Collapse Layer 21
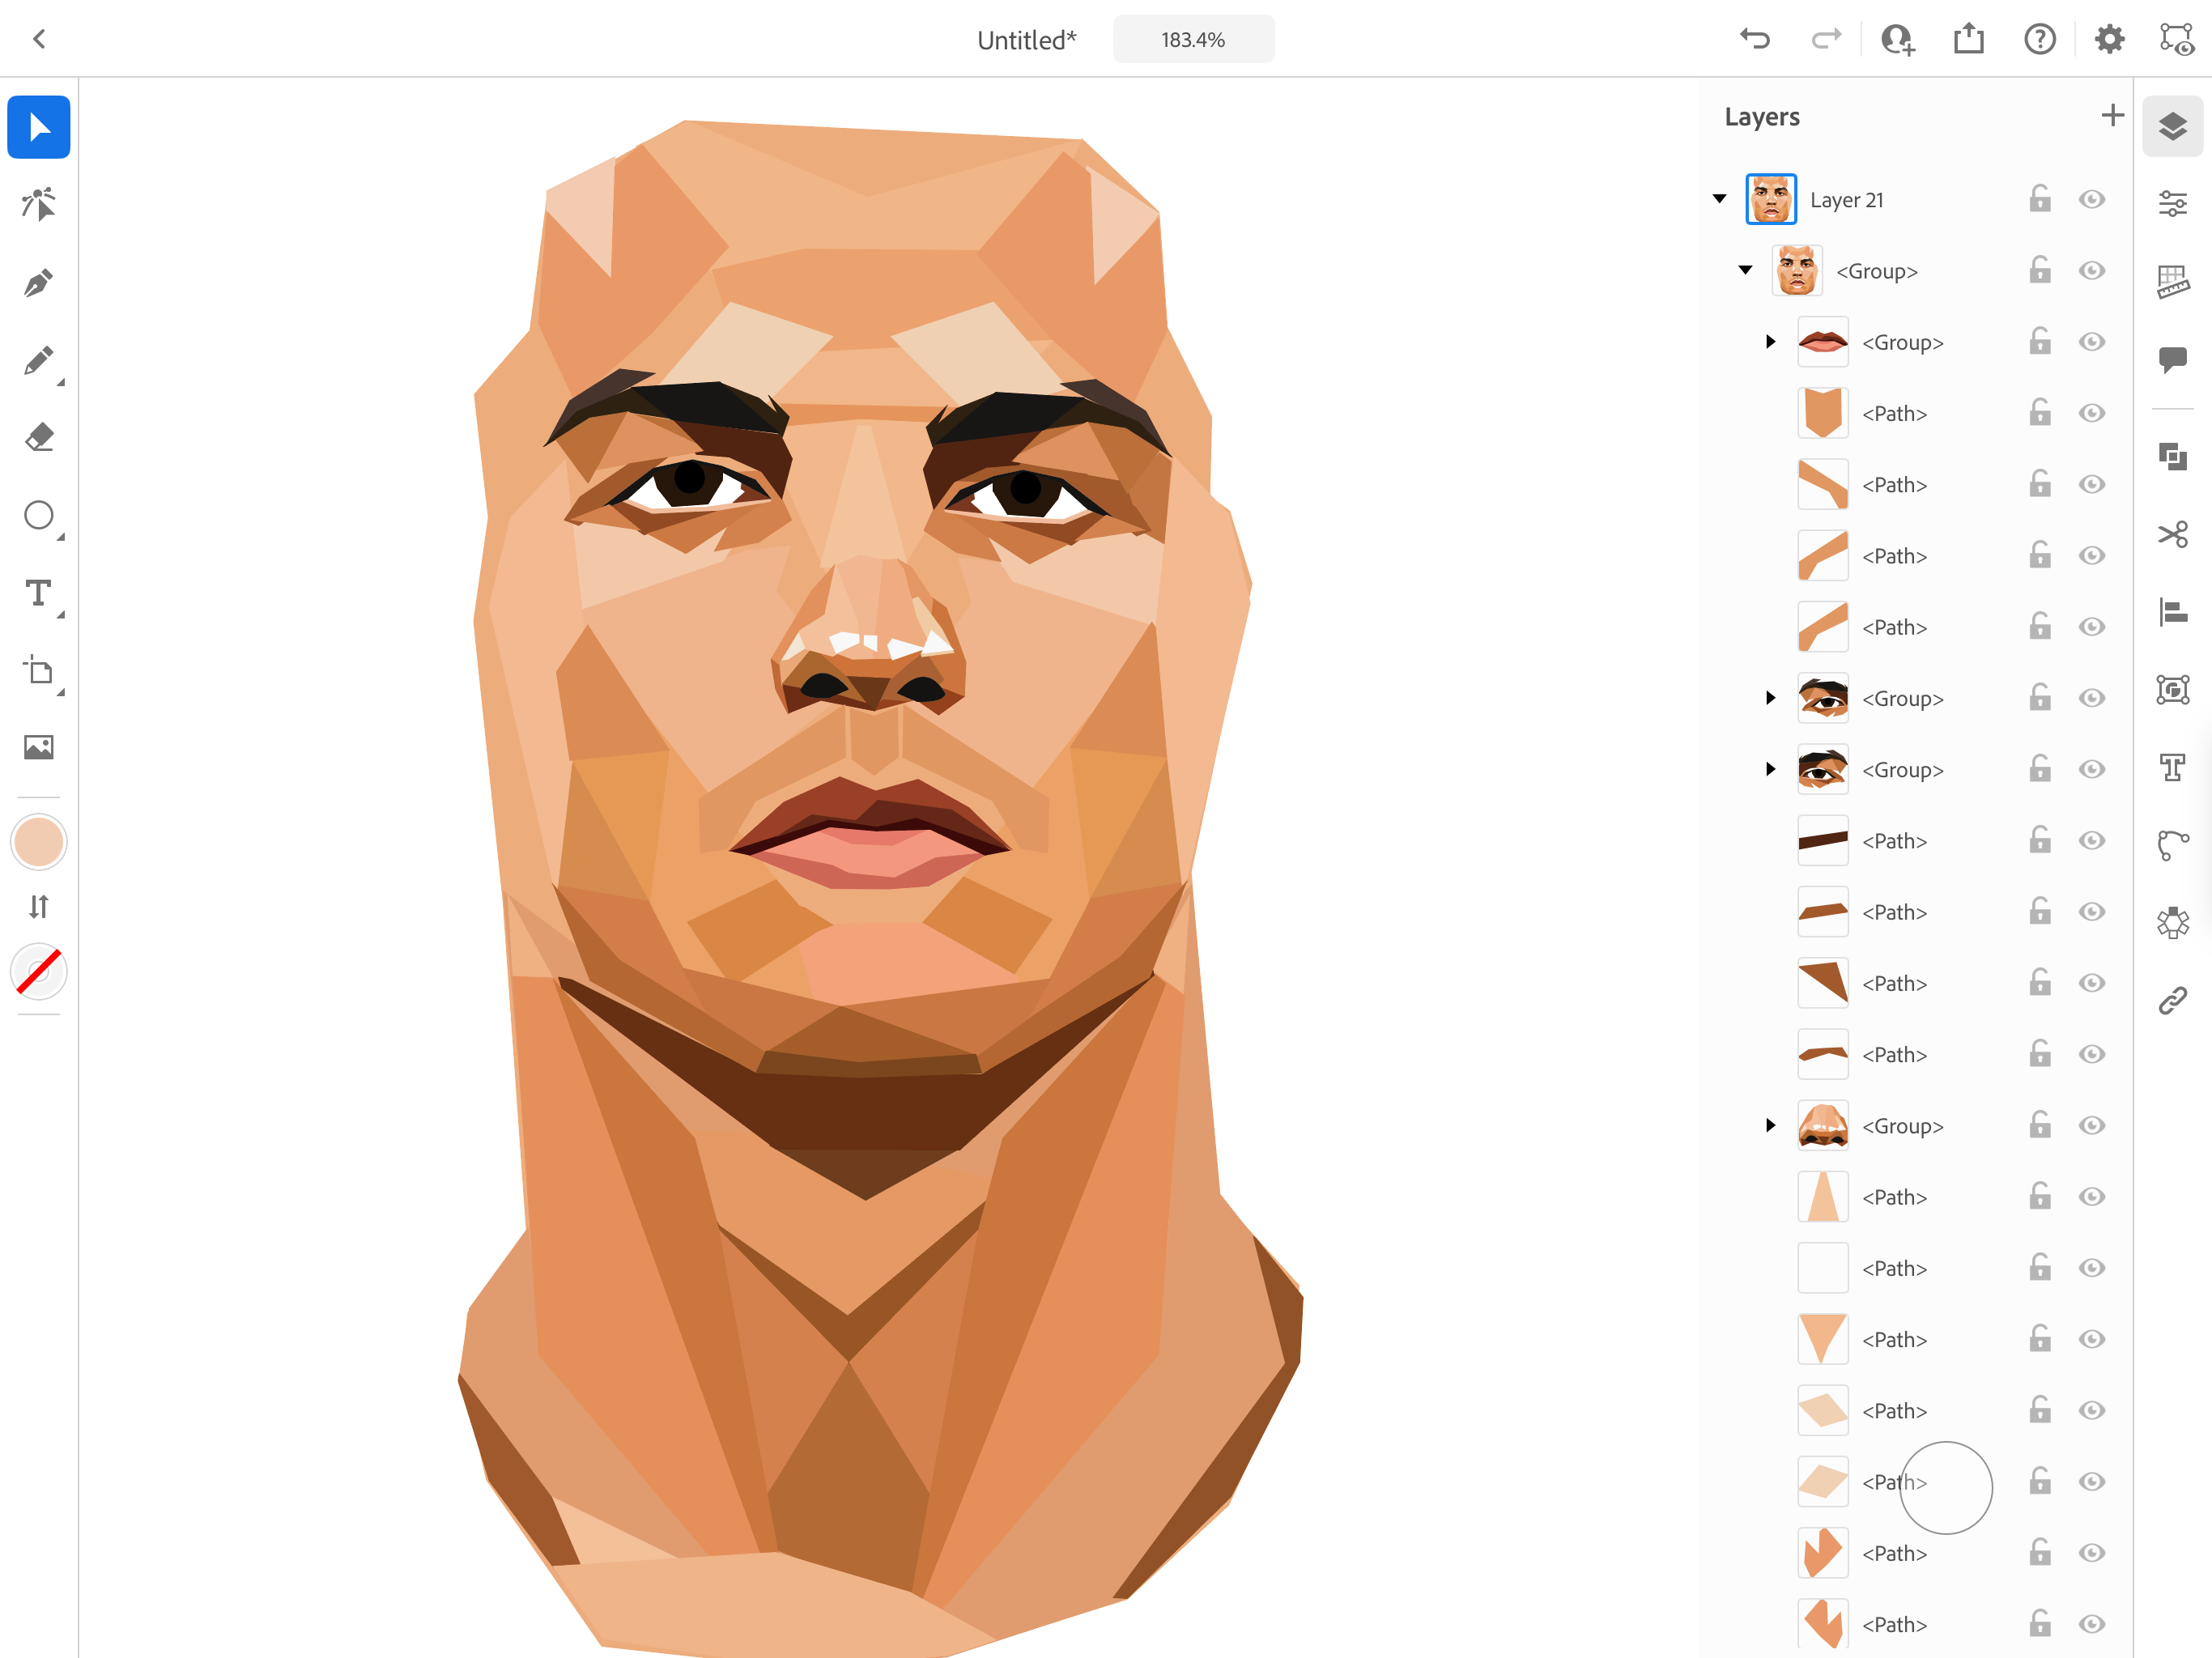The height and width of the screenshot is (1658, 2212). click(1719, 198)
